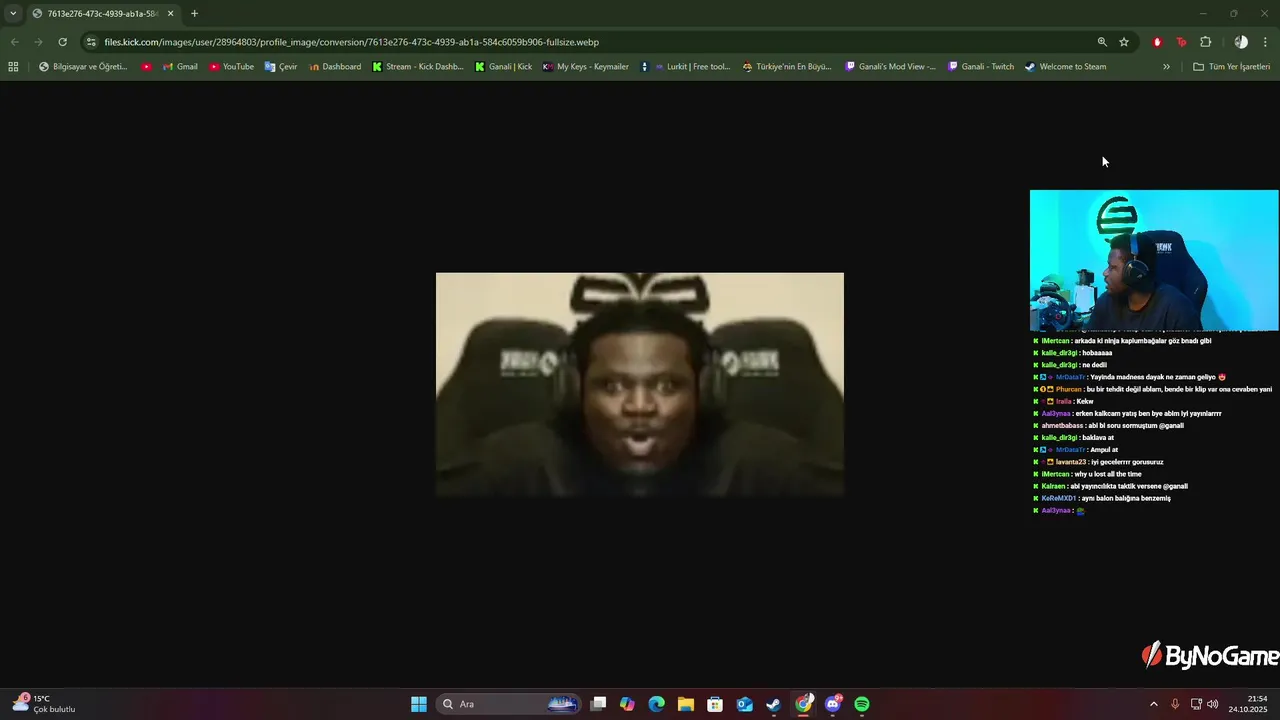Open a new browser tab

[x=194, y=13]
